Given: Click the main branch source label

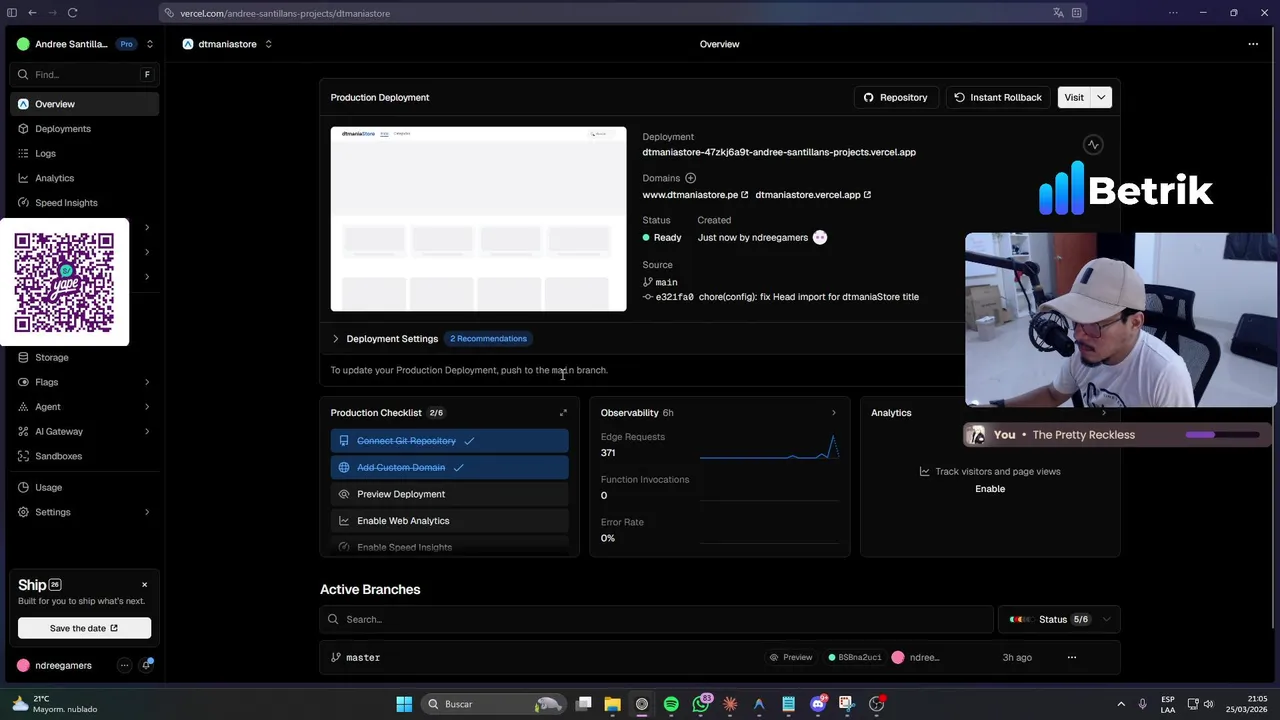Looking at the screenshot, I should point(666,282).
